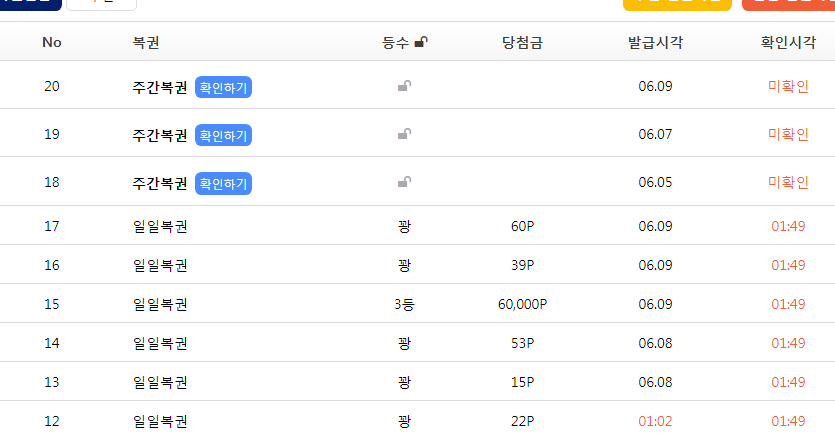Select the 주간복권 label in row 18
Screen dimensions: 835x438
pyautogui.click(x=160, y=183)
